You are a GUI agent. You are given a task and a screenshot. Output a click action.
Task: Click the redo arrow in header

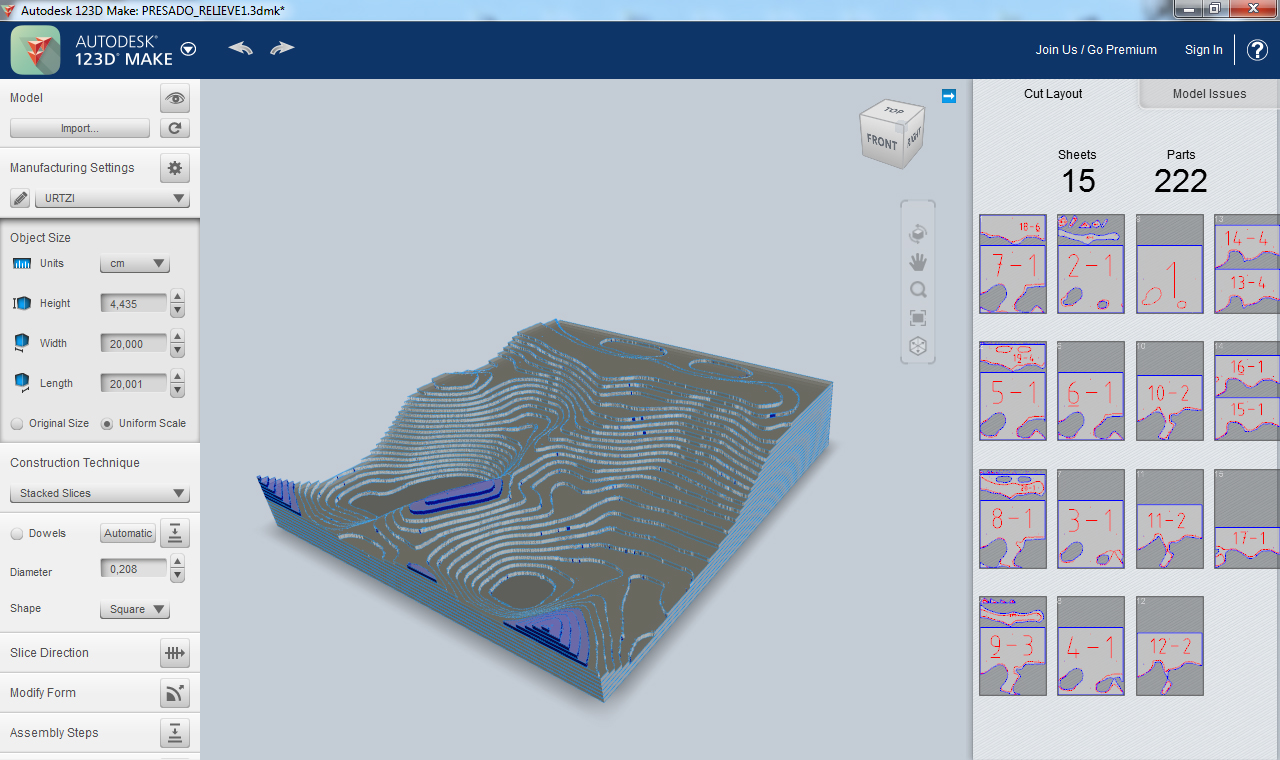coord(282,48)
